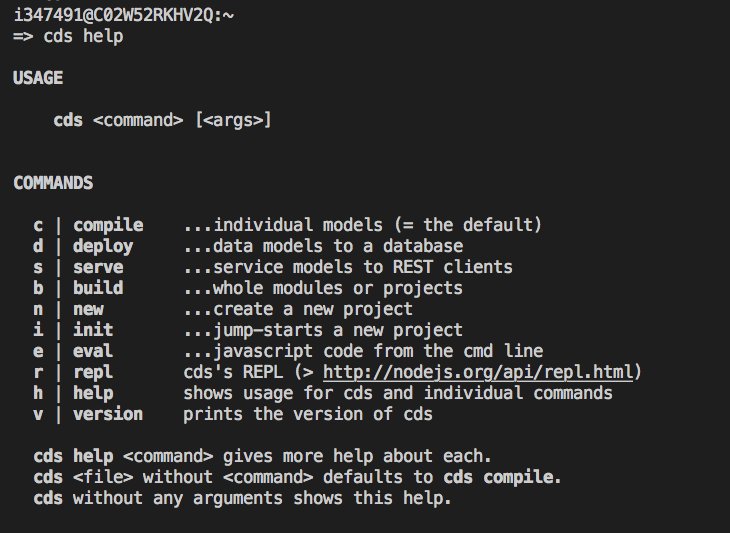Image resolution: width=730 pixels, height=533 pixels.
Task: Select the 'serve' command text
Action: coord(98,267)
